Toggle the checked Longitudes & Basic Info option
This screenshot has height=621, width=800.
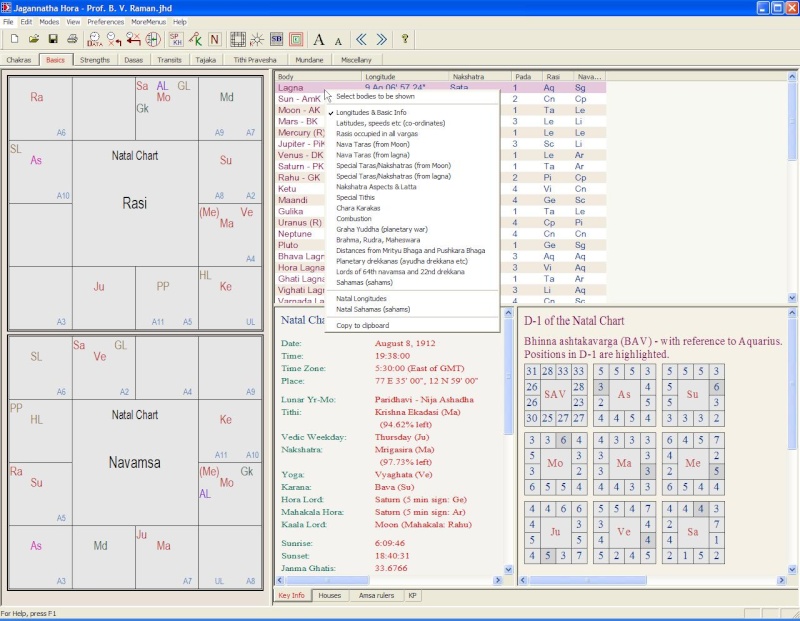click(x=371, y=112)
